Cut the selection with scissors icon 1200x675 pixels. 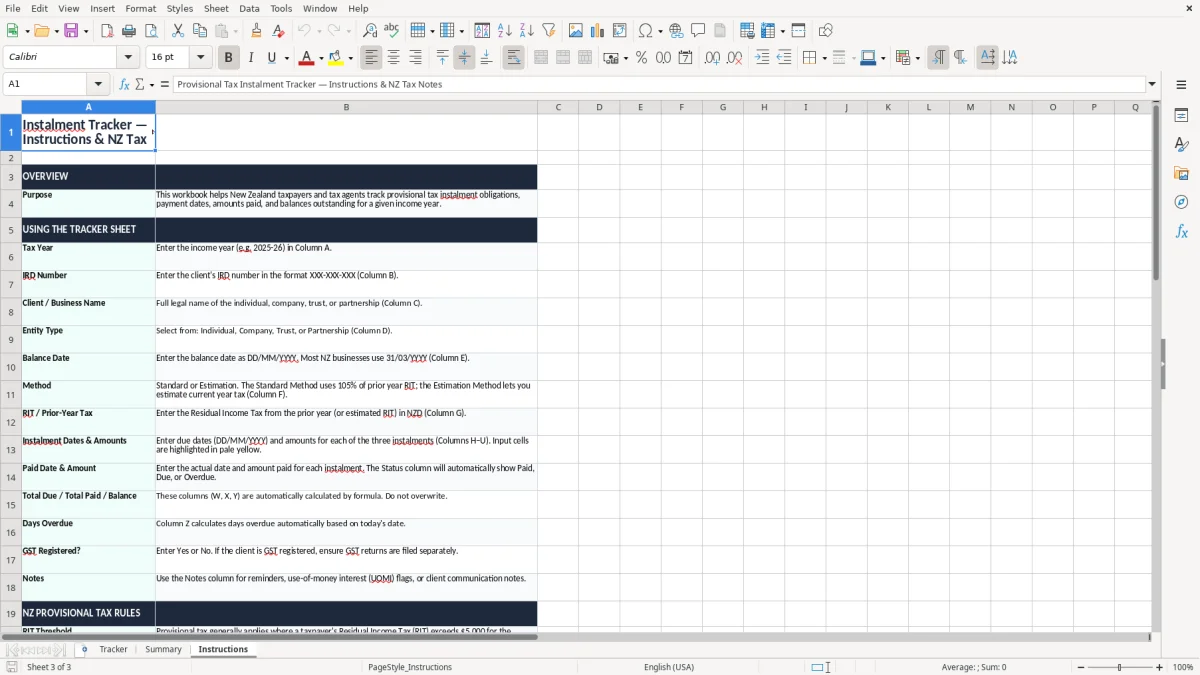tap(178, 31)
